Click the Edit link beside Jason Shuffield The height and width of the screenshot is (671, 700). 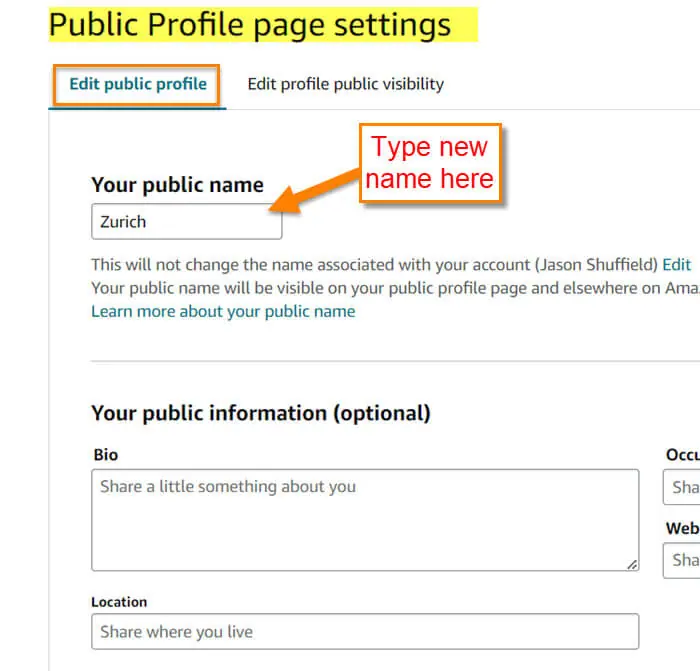click(x=676, y=265)
